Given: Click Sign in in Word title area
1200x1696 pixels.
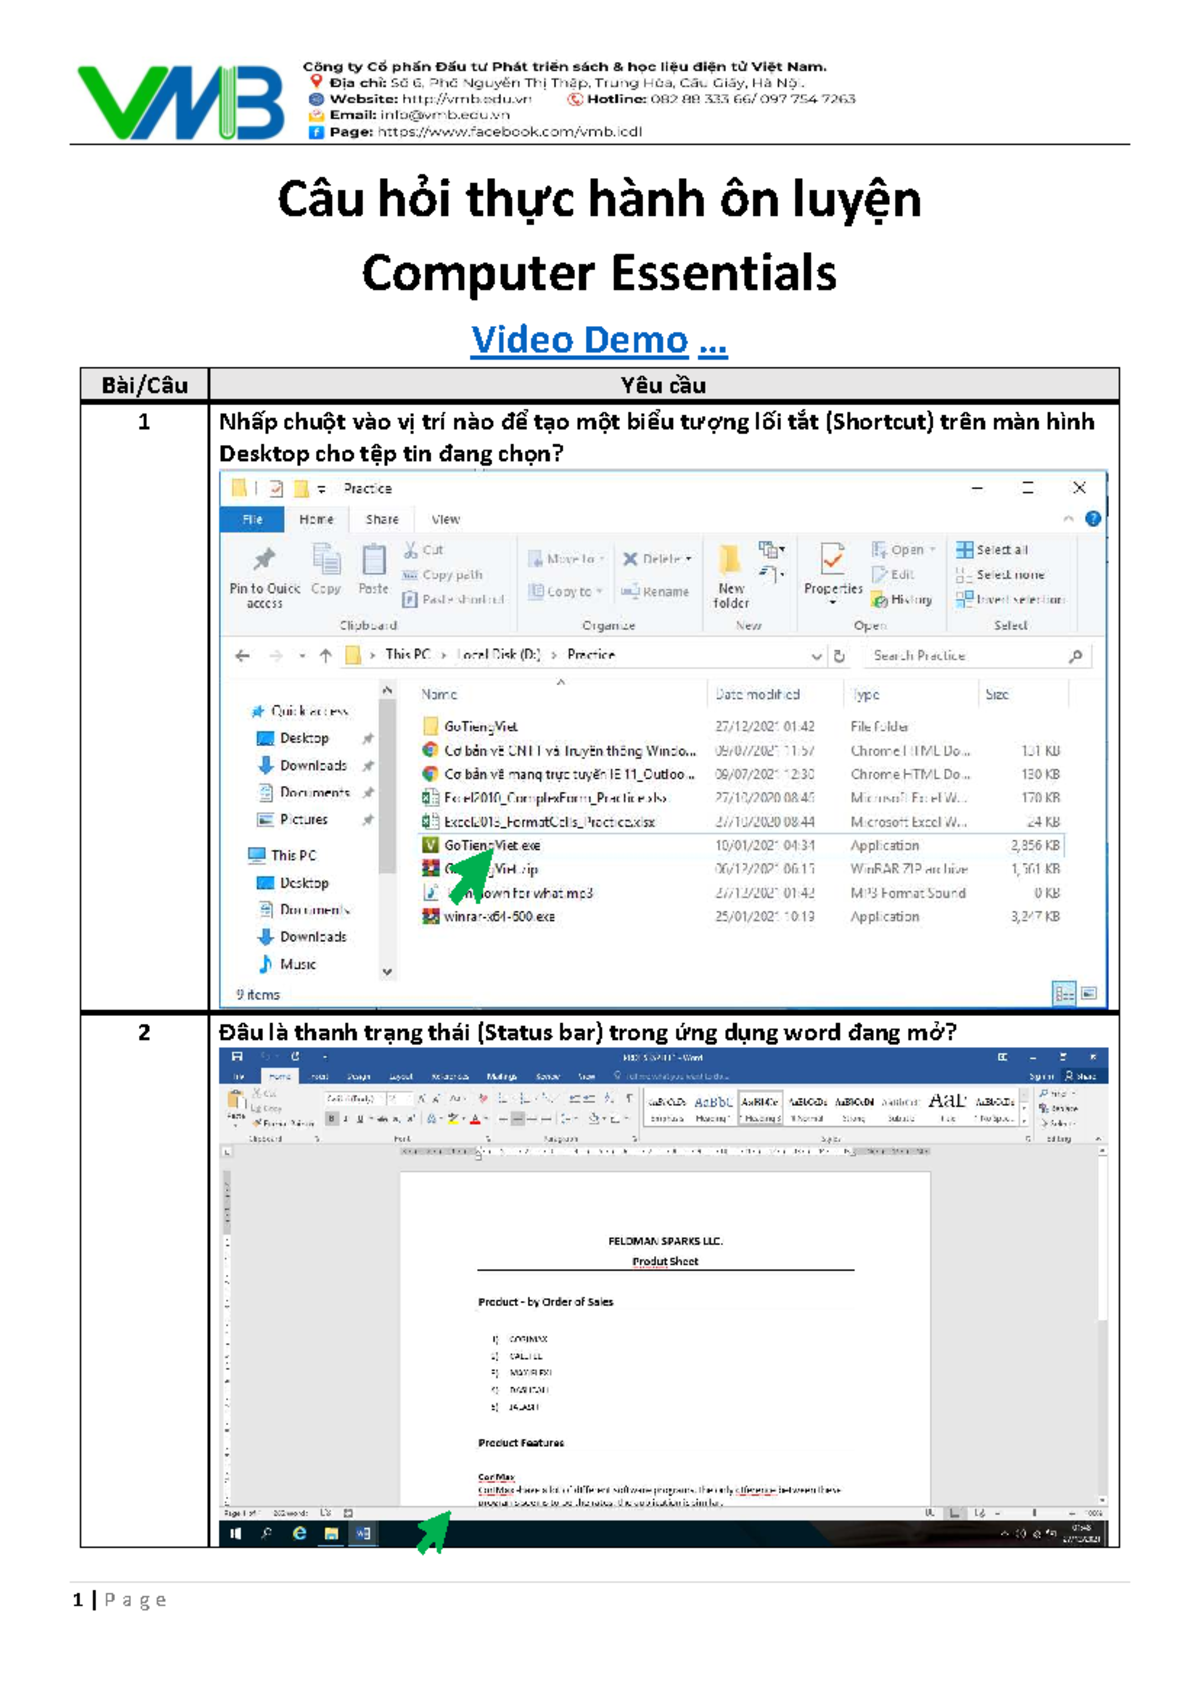Looking at the screenshot, I should [x=1042, y=1076].
